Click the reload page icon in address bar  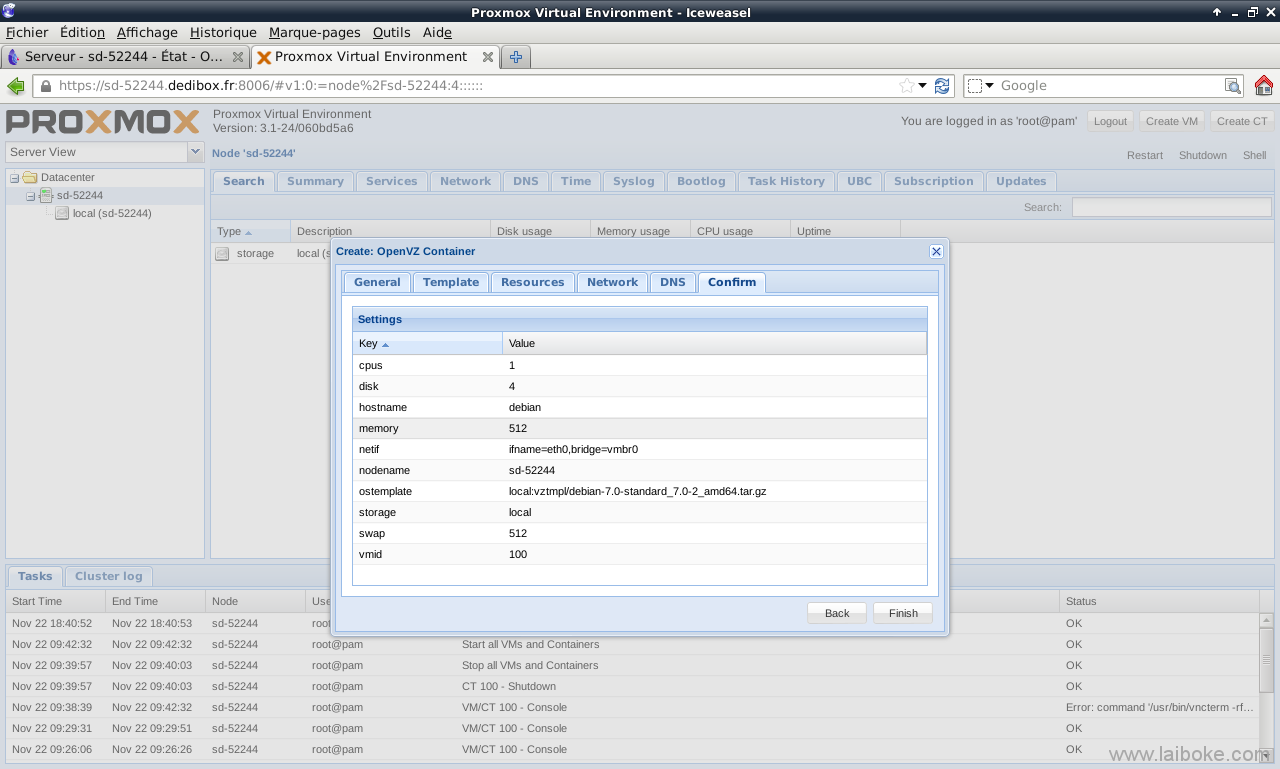click(942, 86)
